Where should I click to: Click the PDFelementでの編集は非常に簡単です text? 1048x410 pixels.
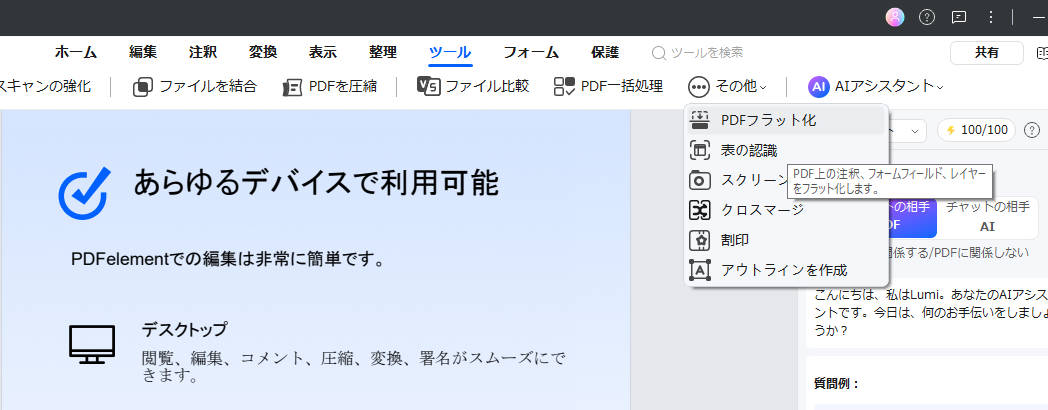(x=229, y=260)
